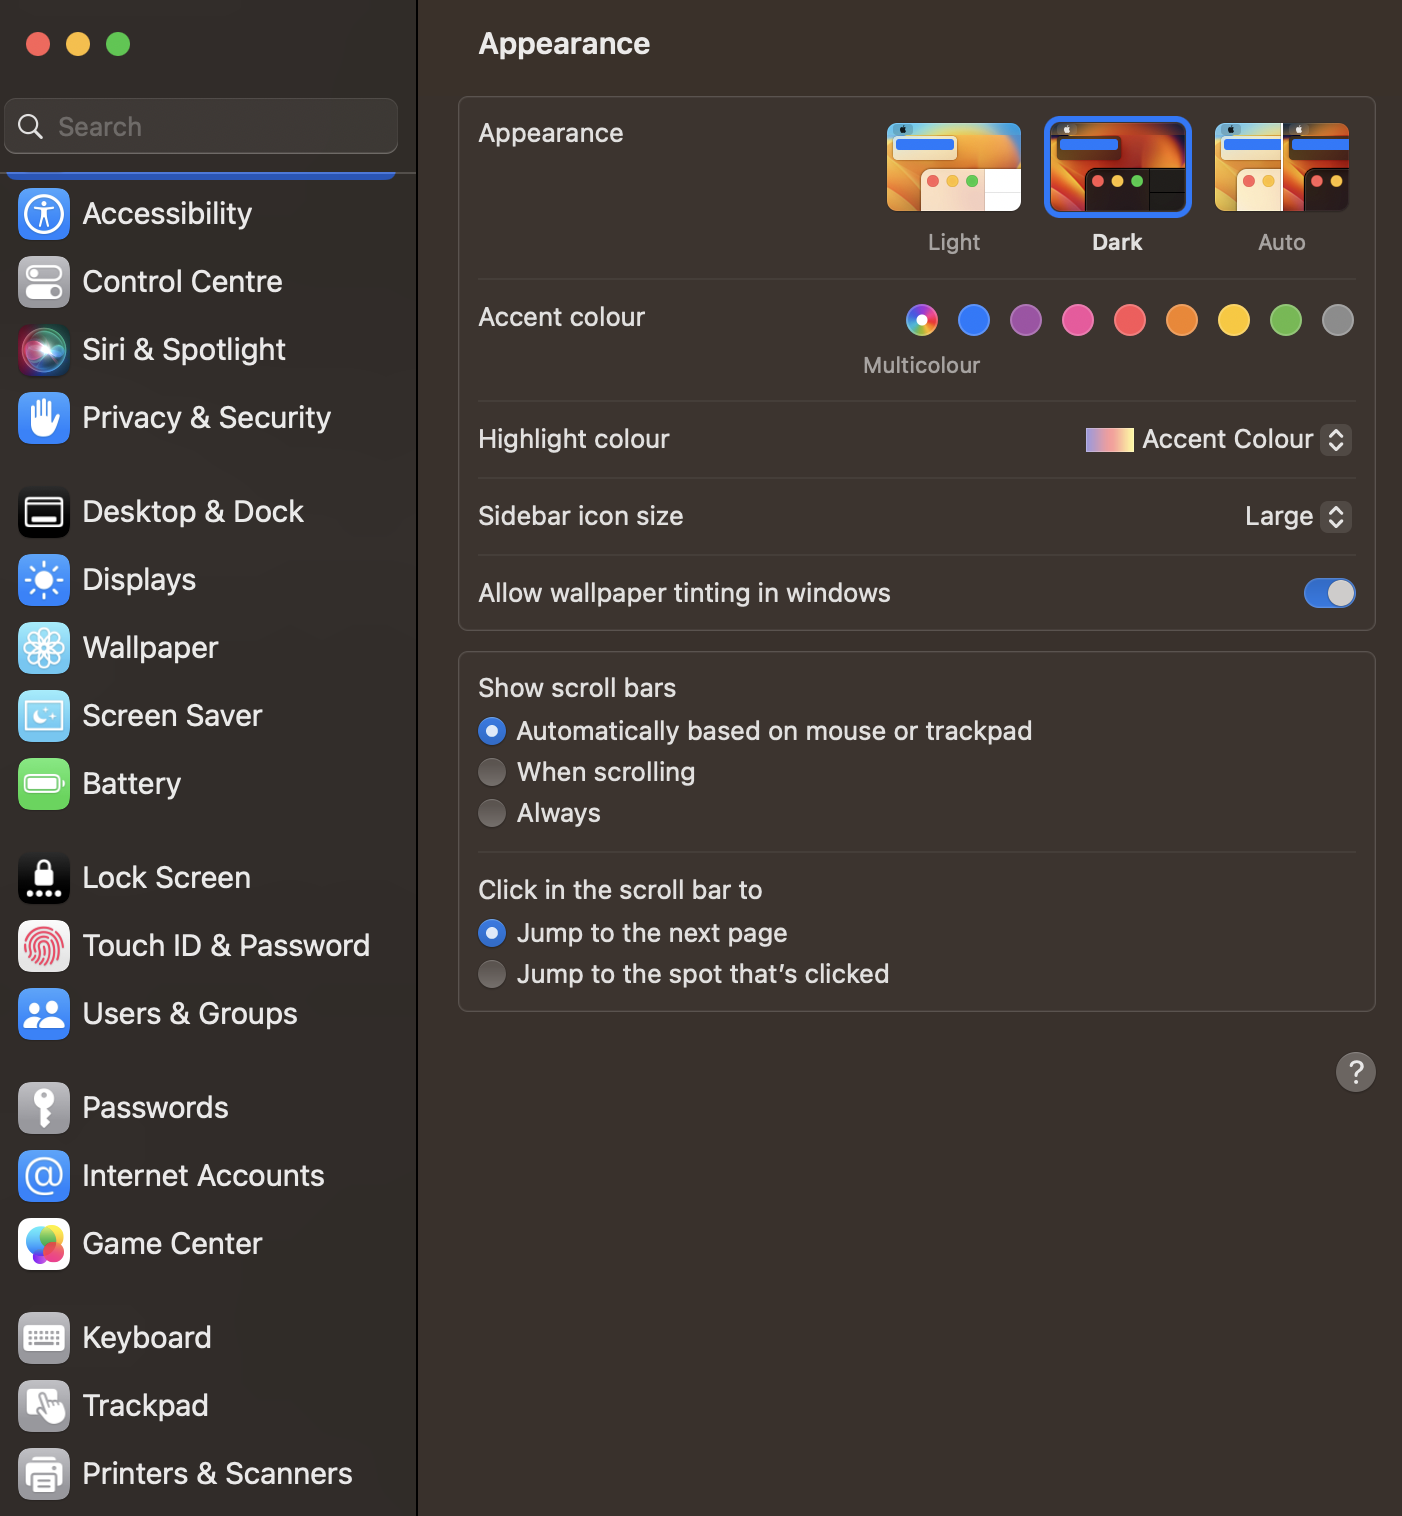Go to Lock Screen label

click(167, 878)
